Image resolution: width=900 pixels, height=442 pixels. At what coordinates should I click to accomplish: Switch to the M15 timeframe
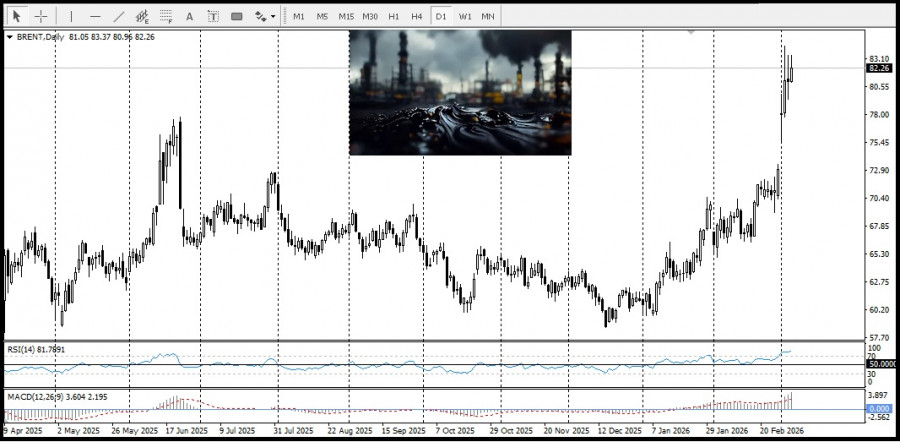pos(346,16)
